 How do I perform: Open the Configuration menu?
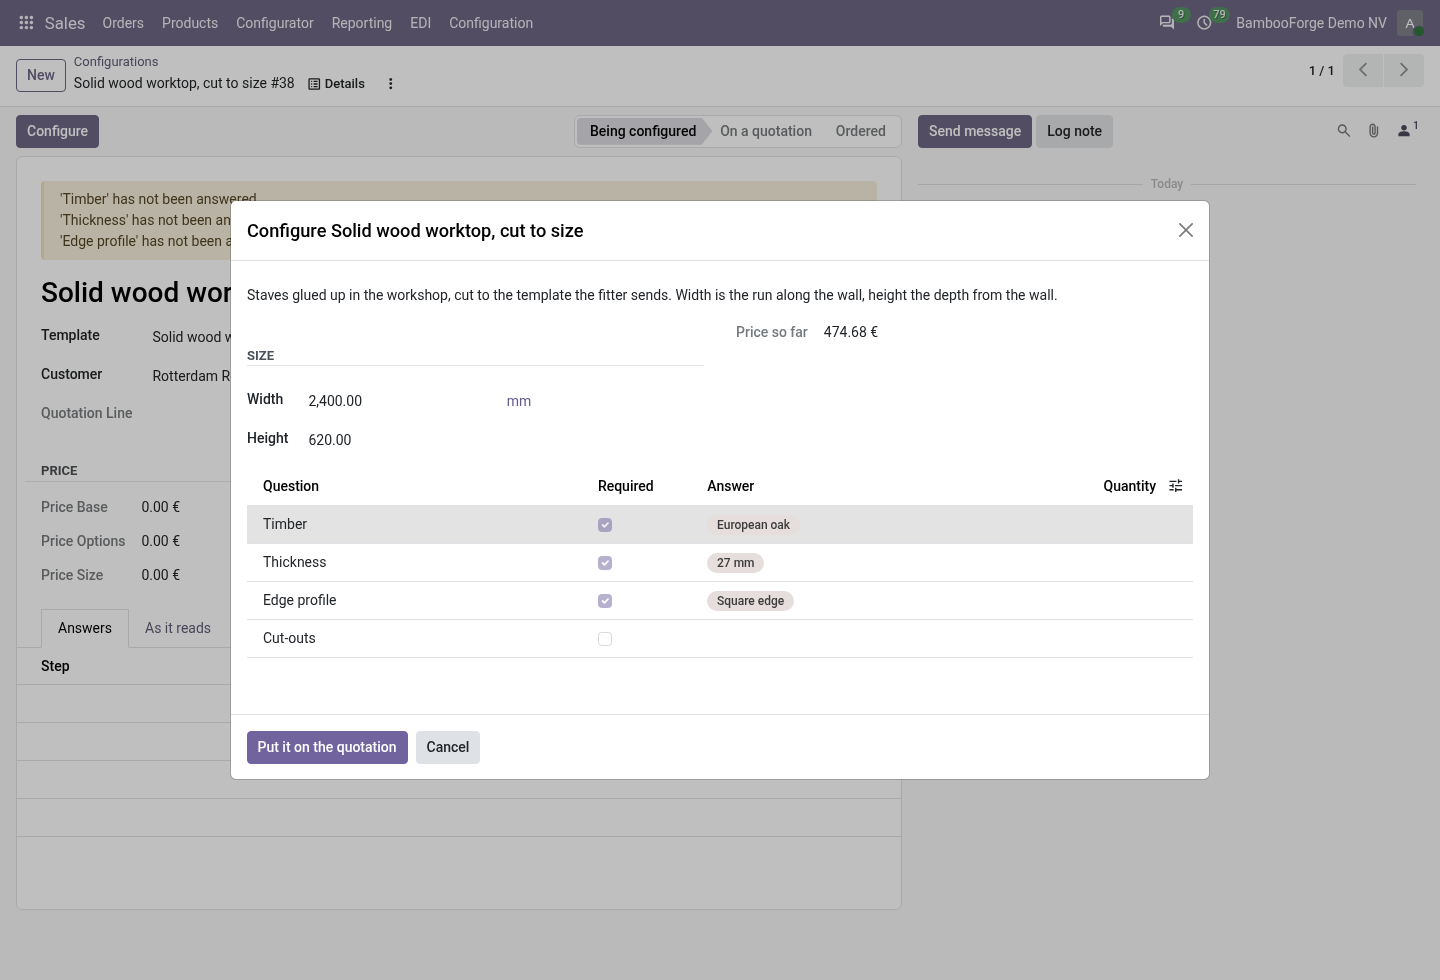(491, 23)
